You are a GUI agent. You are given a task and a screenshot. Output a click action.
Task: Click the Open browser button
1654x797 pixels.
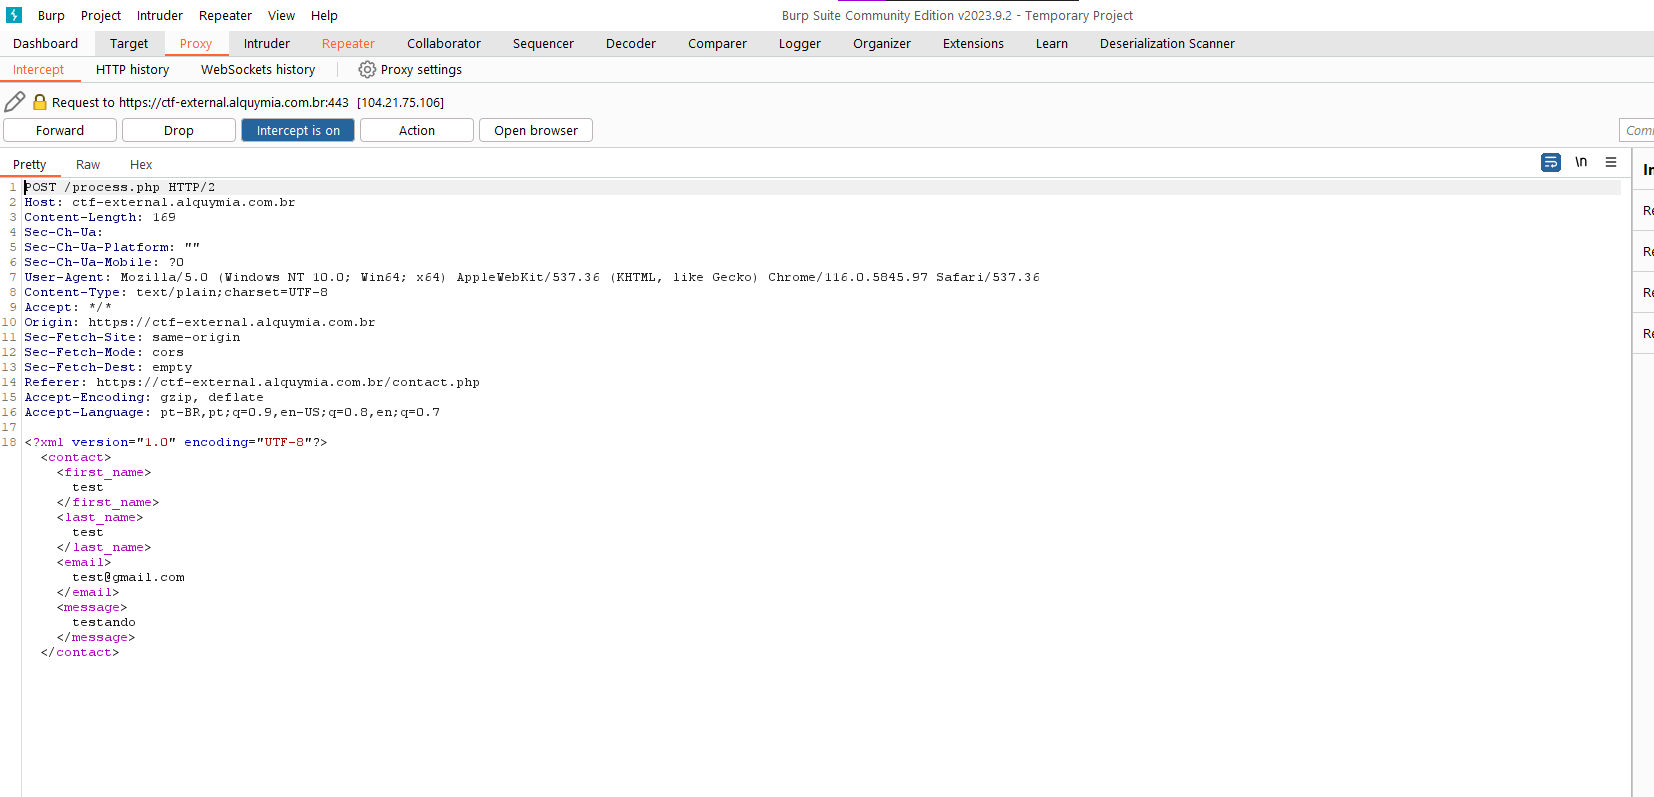point(536,130)
